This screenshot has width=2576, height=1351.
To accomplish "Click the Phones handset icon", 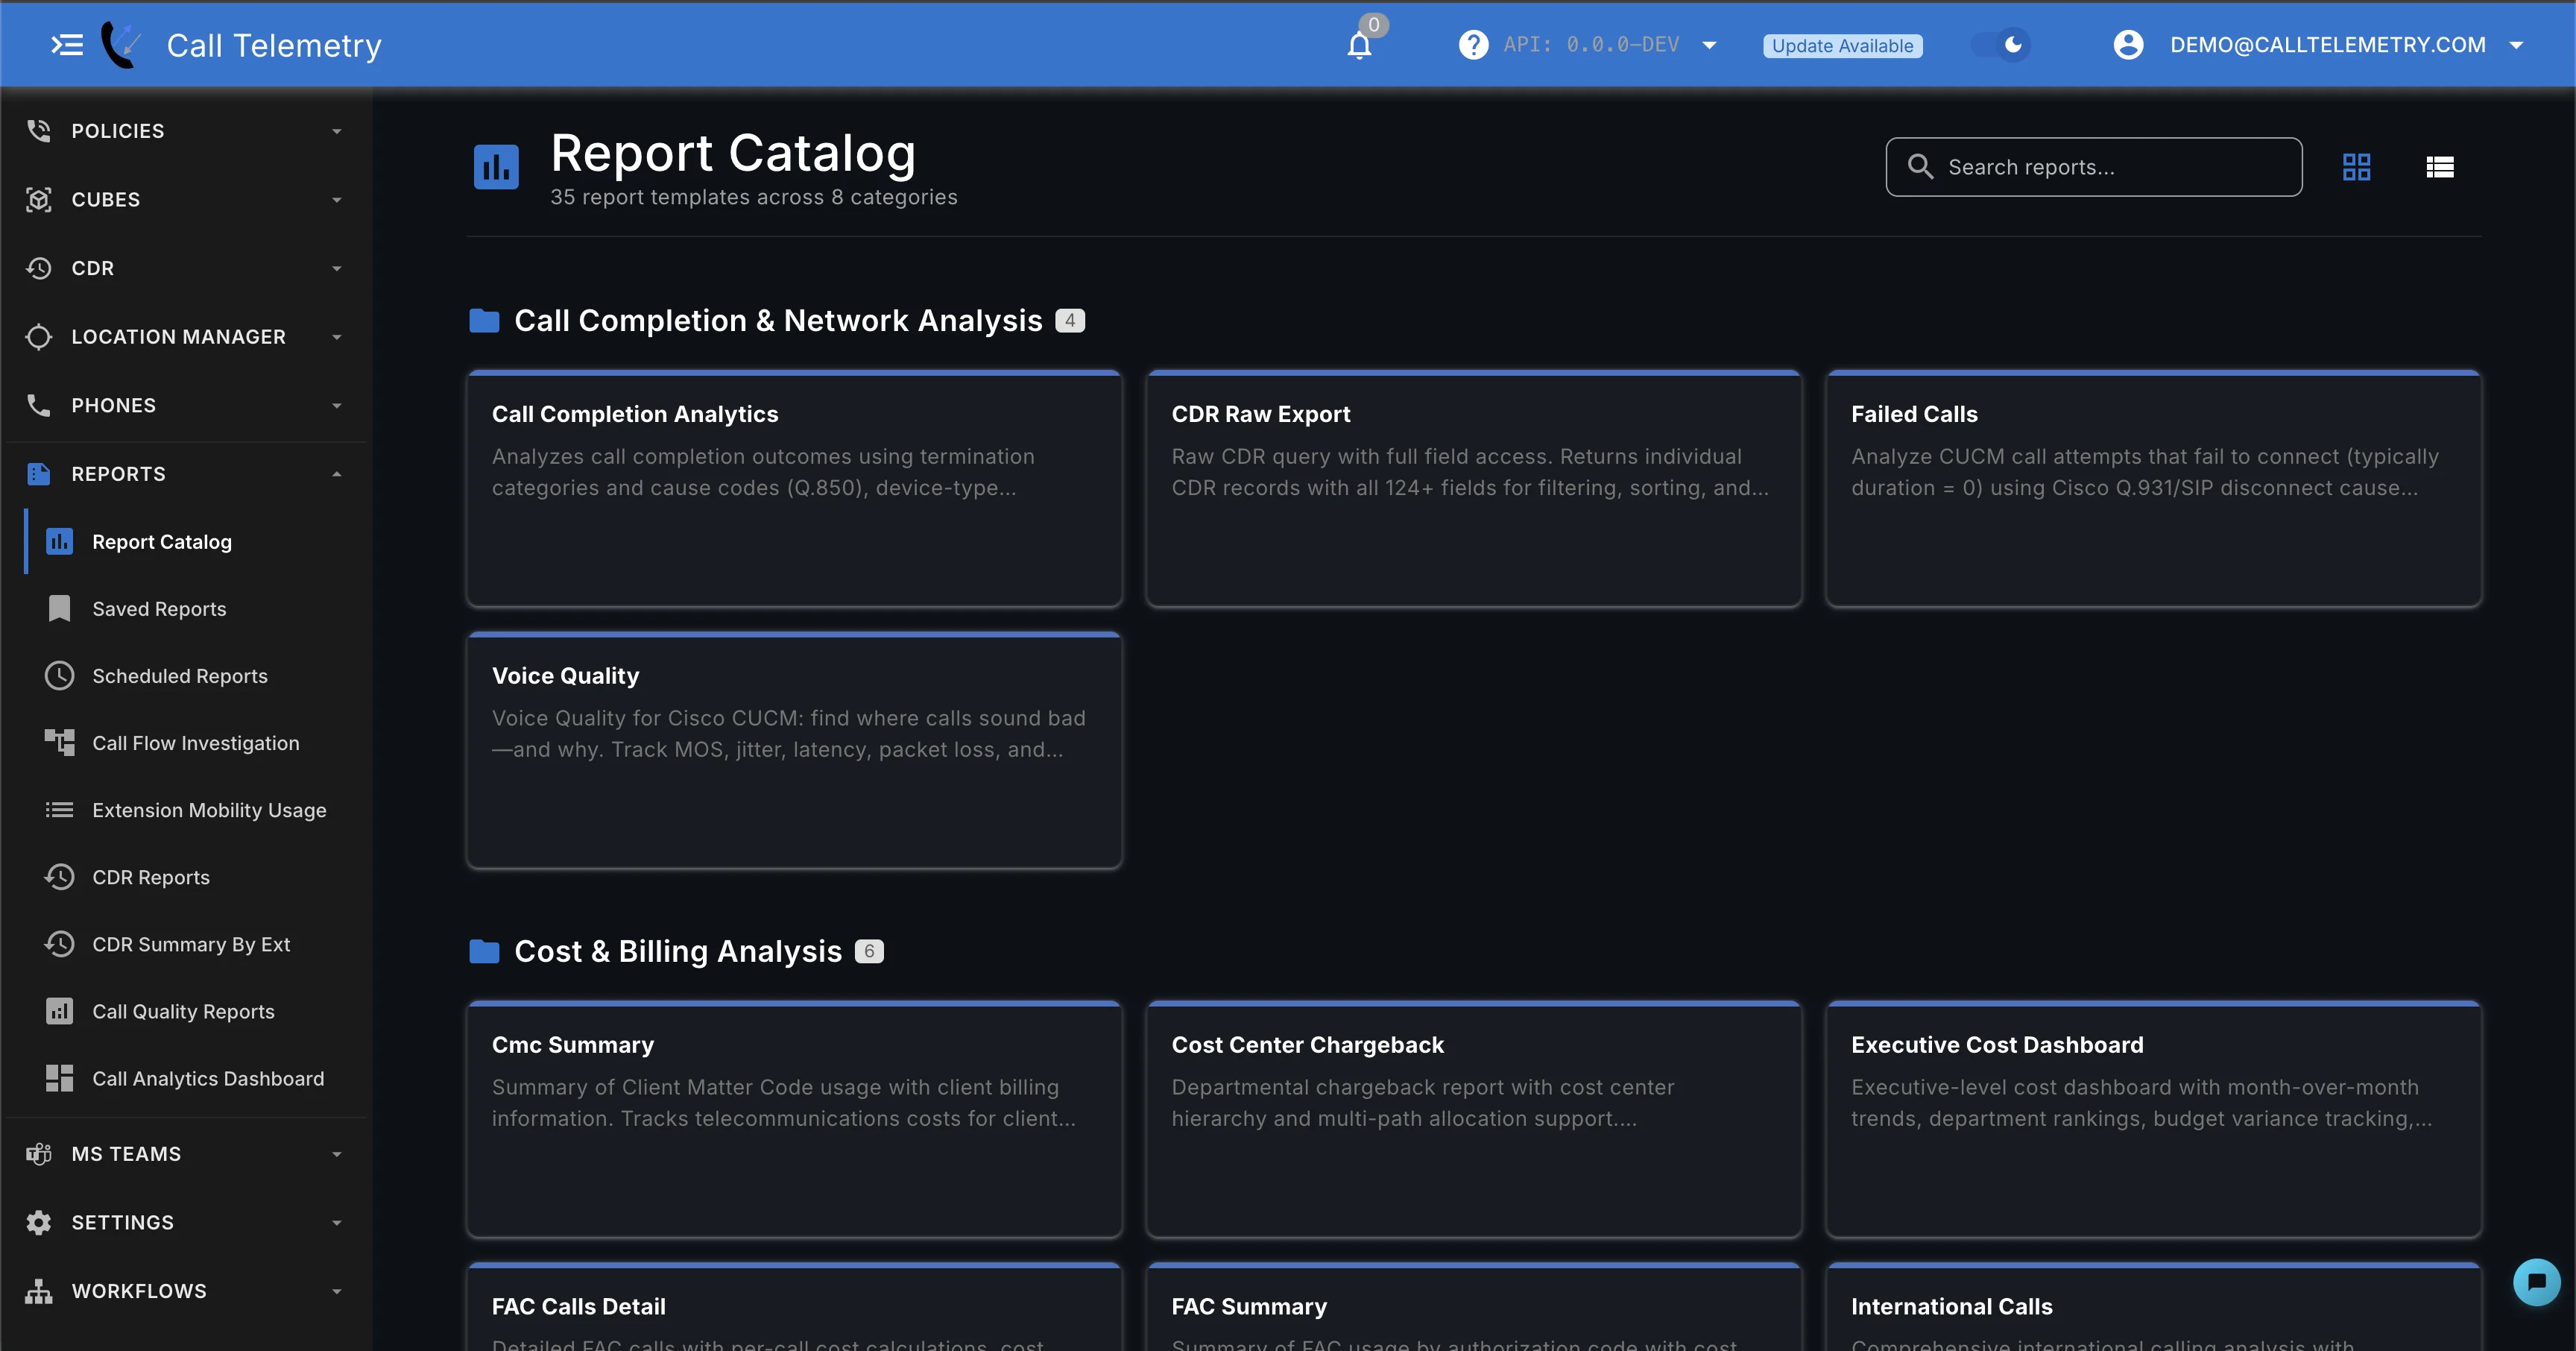I will [x=39, y=405].
